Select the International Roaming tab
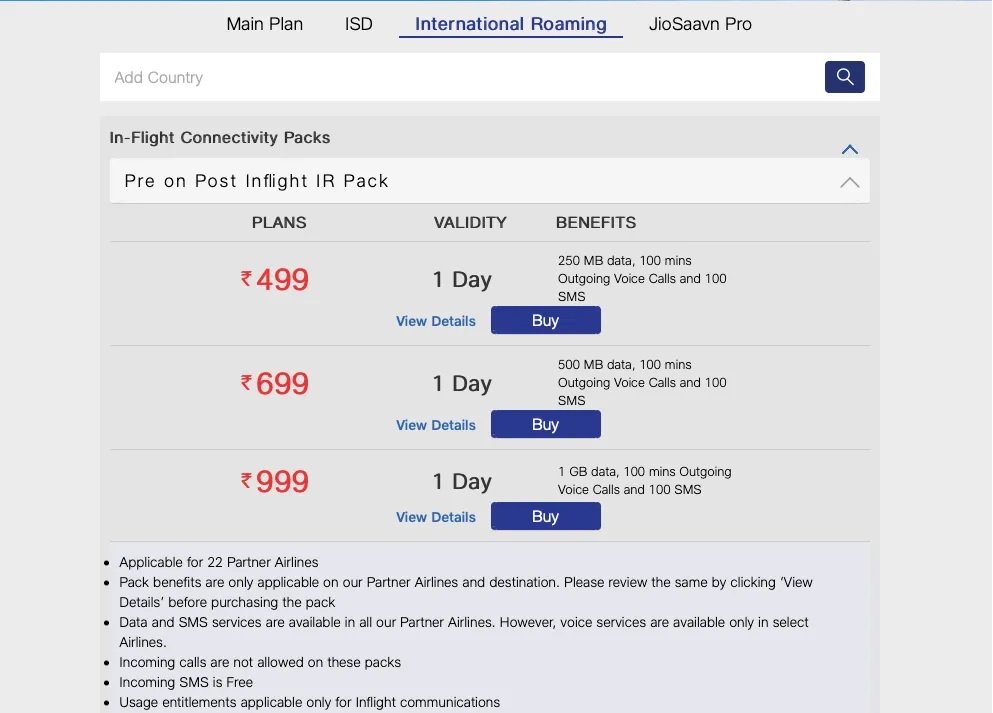 coord(510,24)
